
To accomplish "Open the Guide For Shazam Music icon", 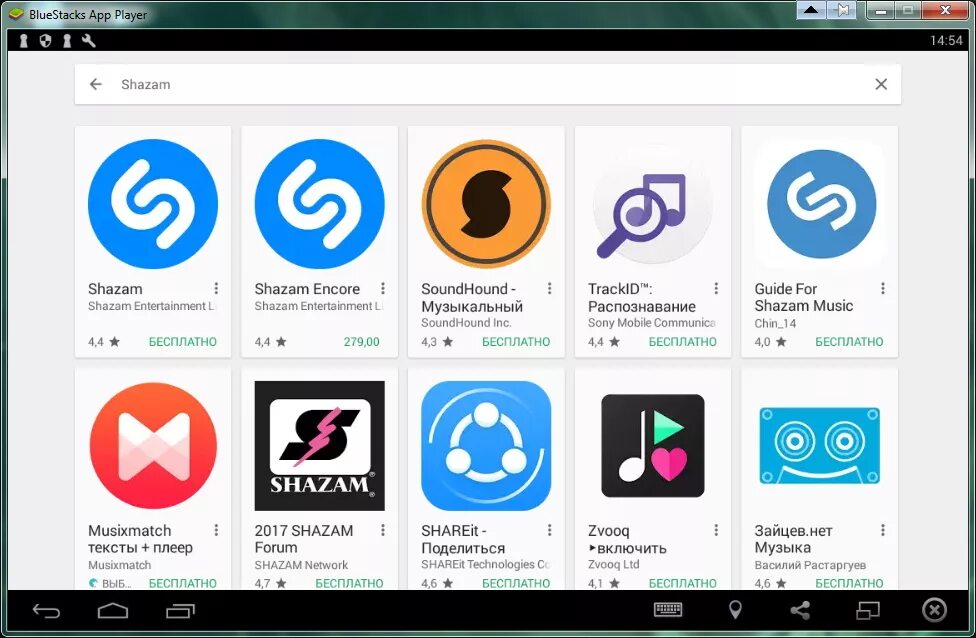I will click(821, 204).
